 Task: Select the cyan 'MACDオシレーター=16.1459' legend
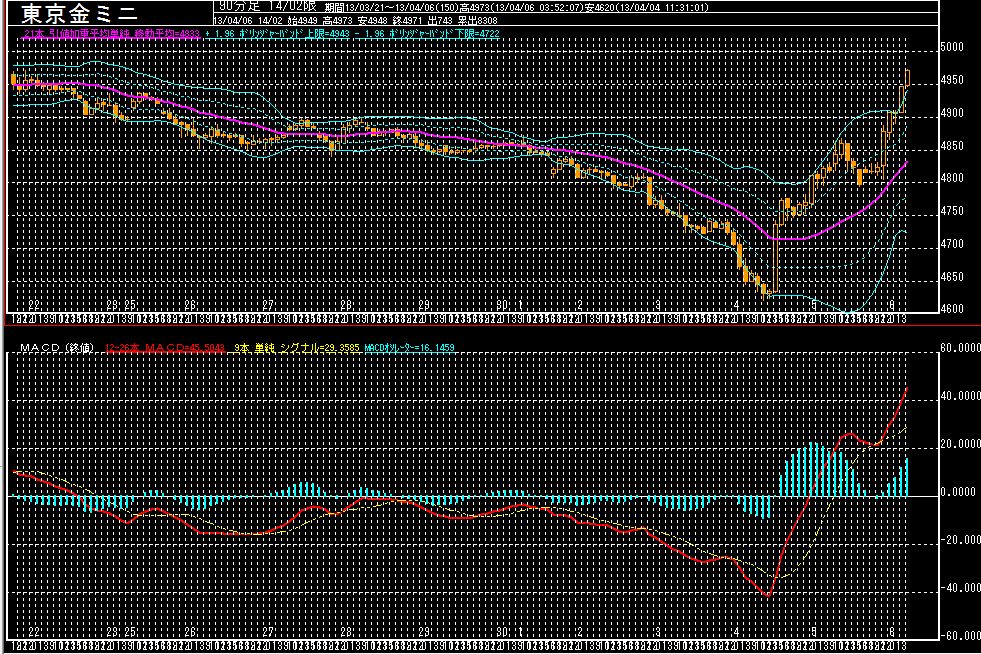[410, 347]
